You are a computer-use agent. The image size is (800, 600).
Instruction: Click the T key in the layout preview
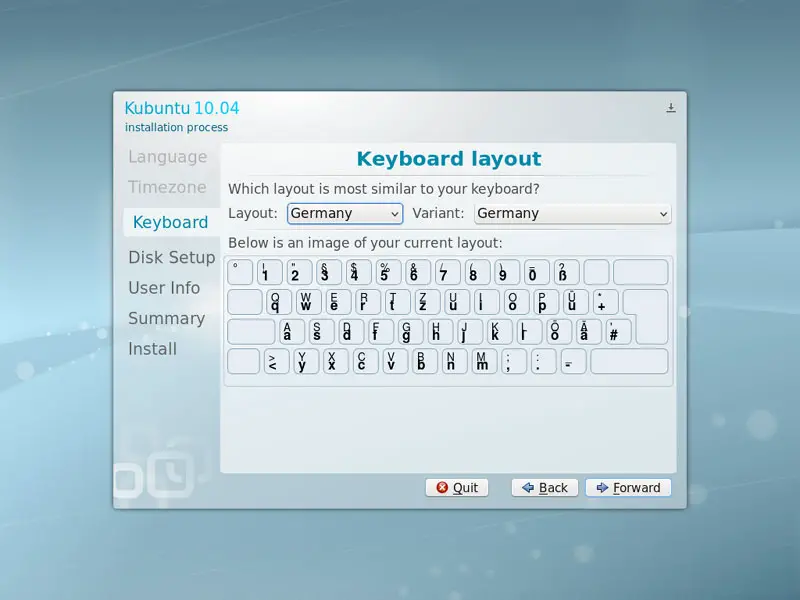[396, 302]
